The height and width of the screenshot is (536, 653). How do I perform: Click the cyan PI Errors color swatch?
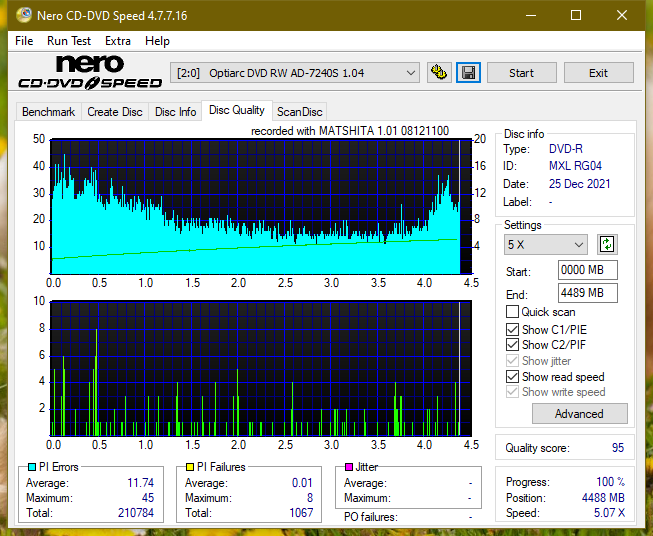pyautogui.click(x=32, y=467)
